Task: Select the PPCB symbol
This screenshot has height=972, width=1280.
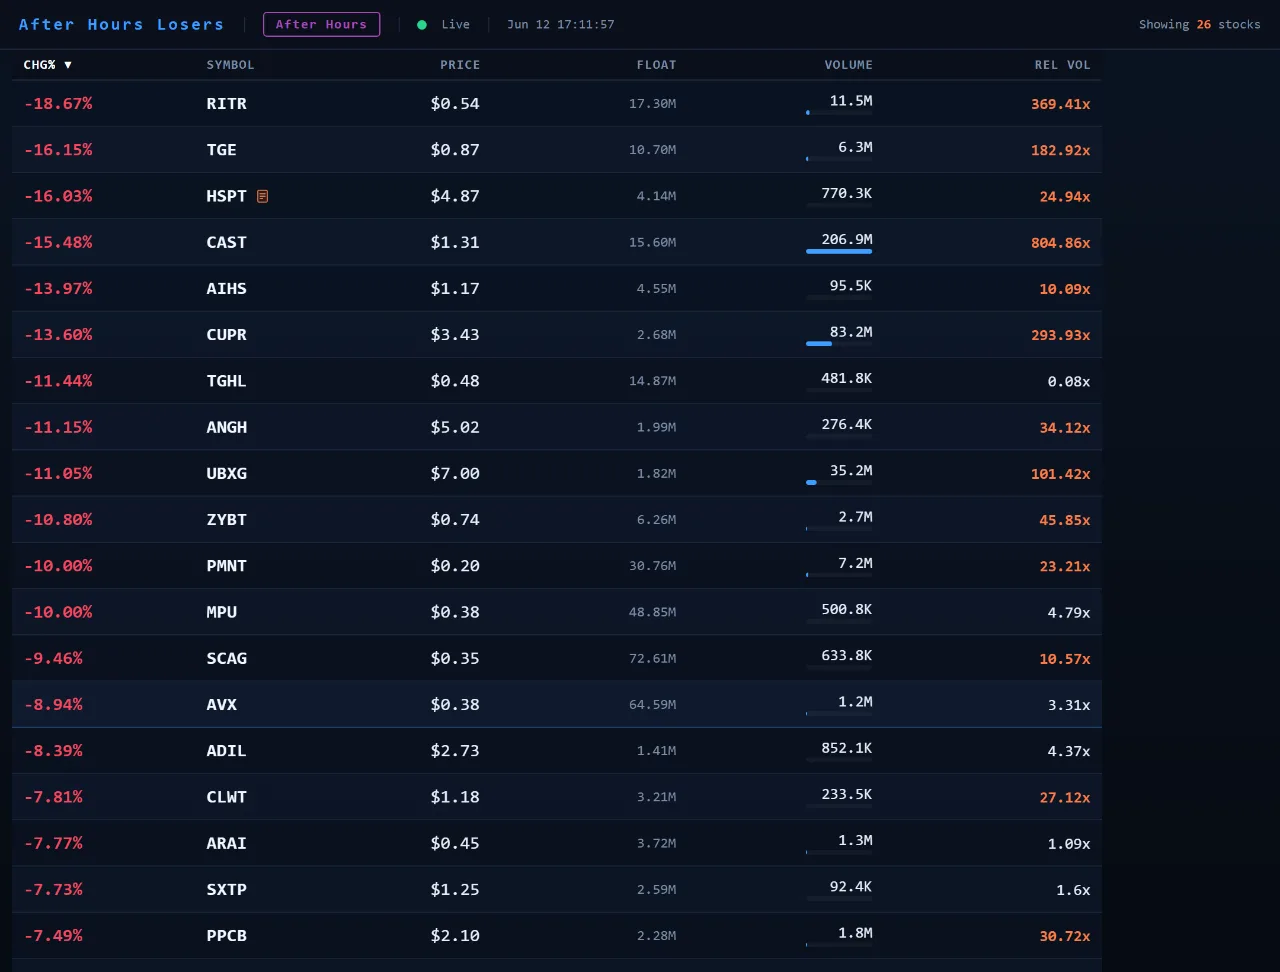Action: [226, 936]
